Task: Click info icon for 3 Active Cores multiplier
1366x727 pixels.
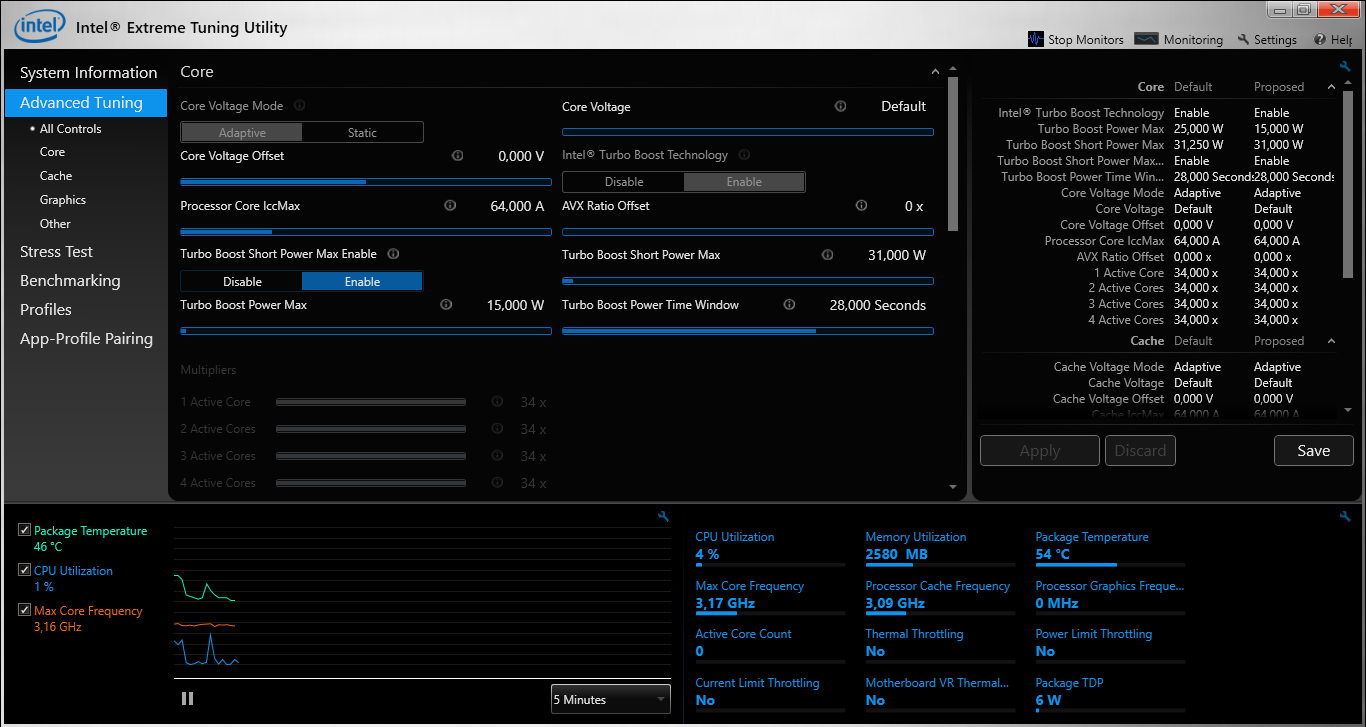Action: click(x=497, y=455)
